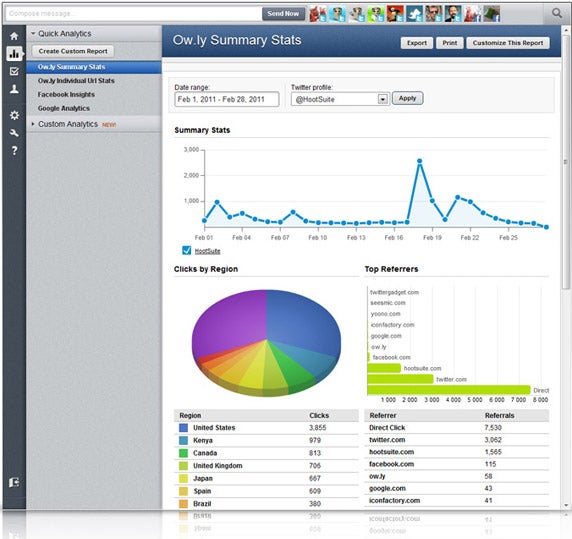The width and height of the screenshot is (572, 539).
Task: Select the man with sunglasses Twitter avatar
Action: pos(434,14)
